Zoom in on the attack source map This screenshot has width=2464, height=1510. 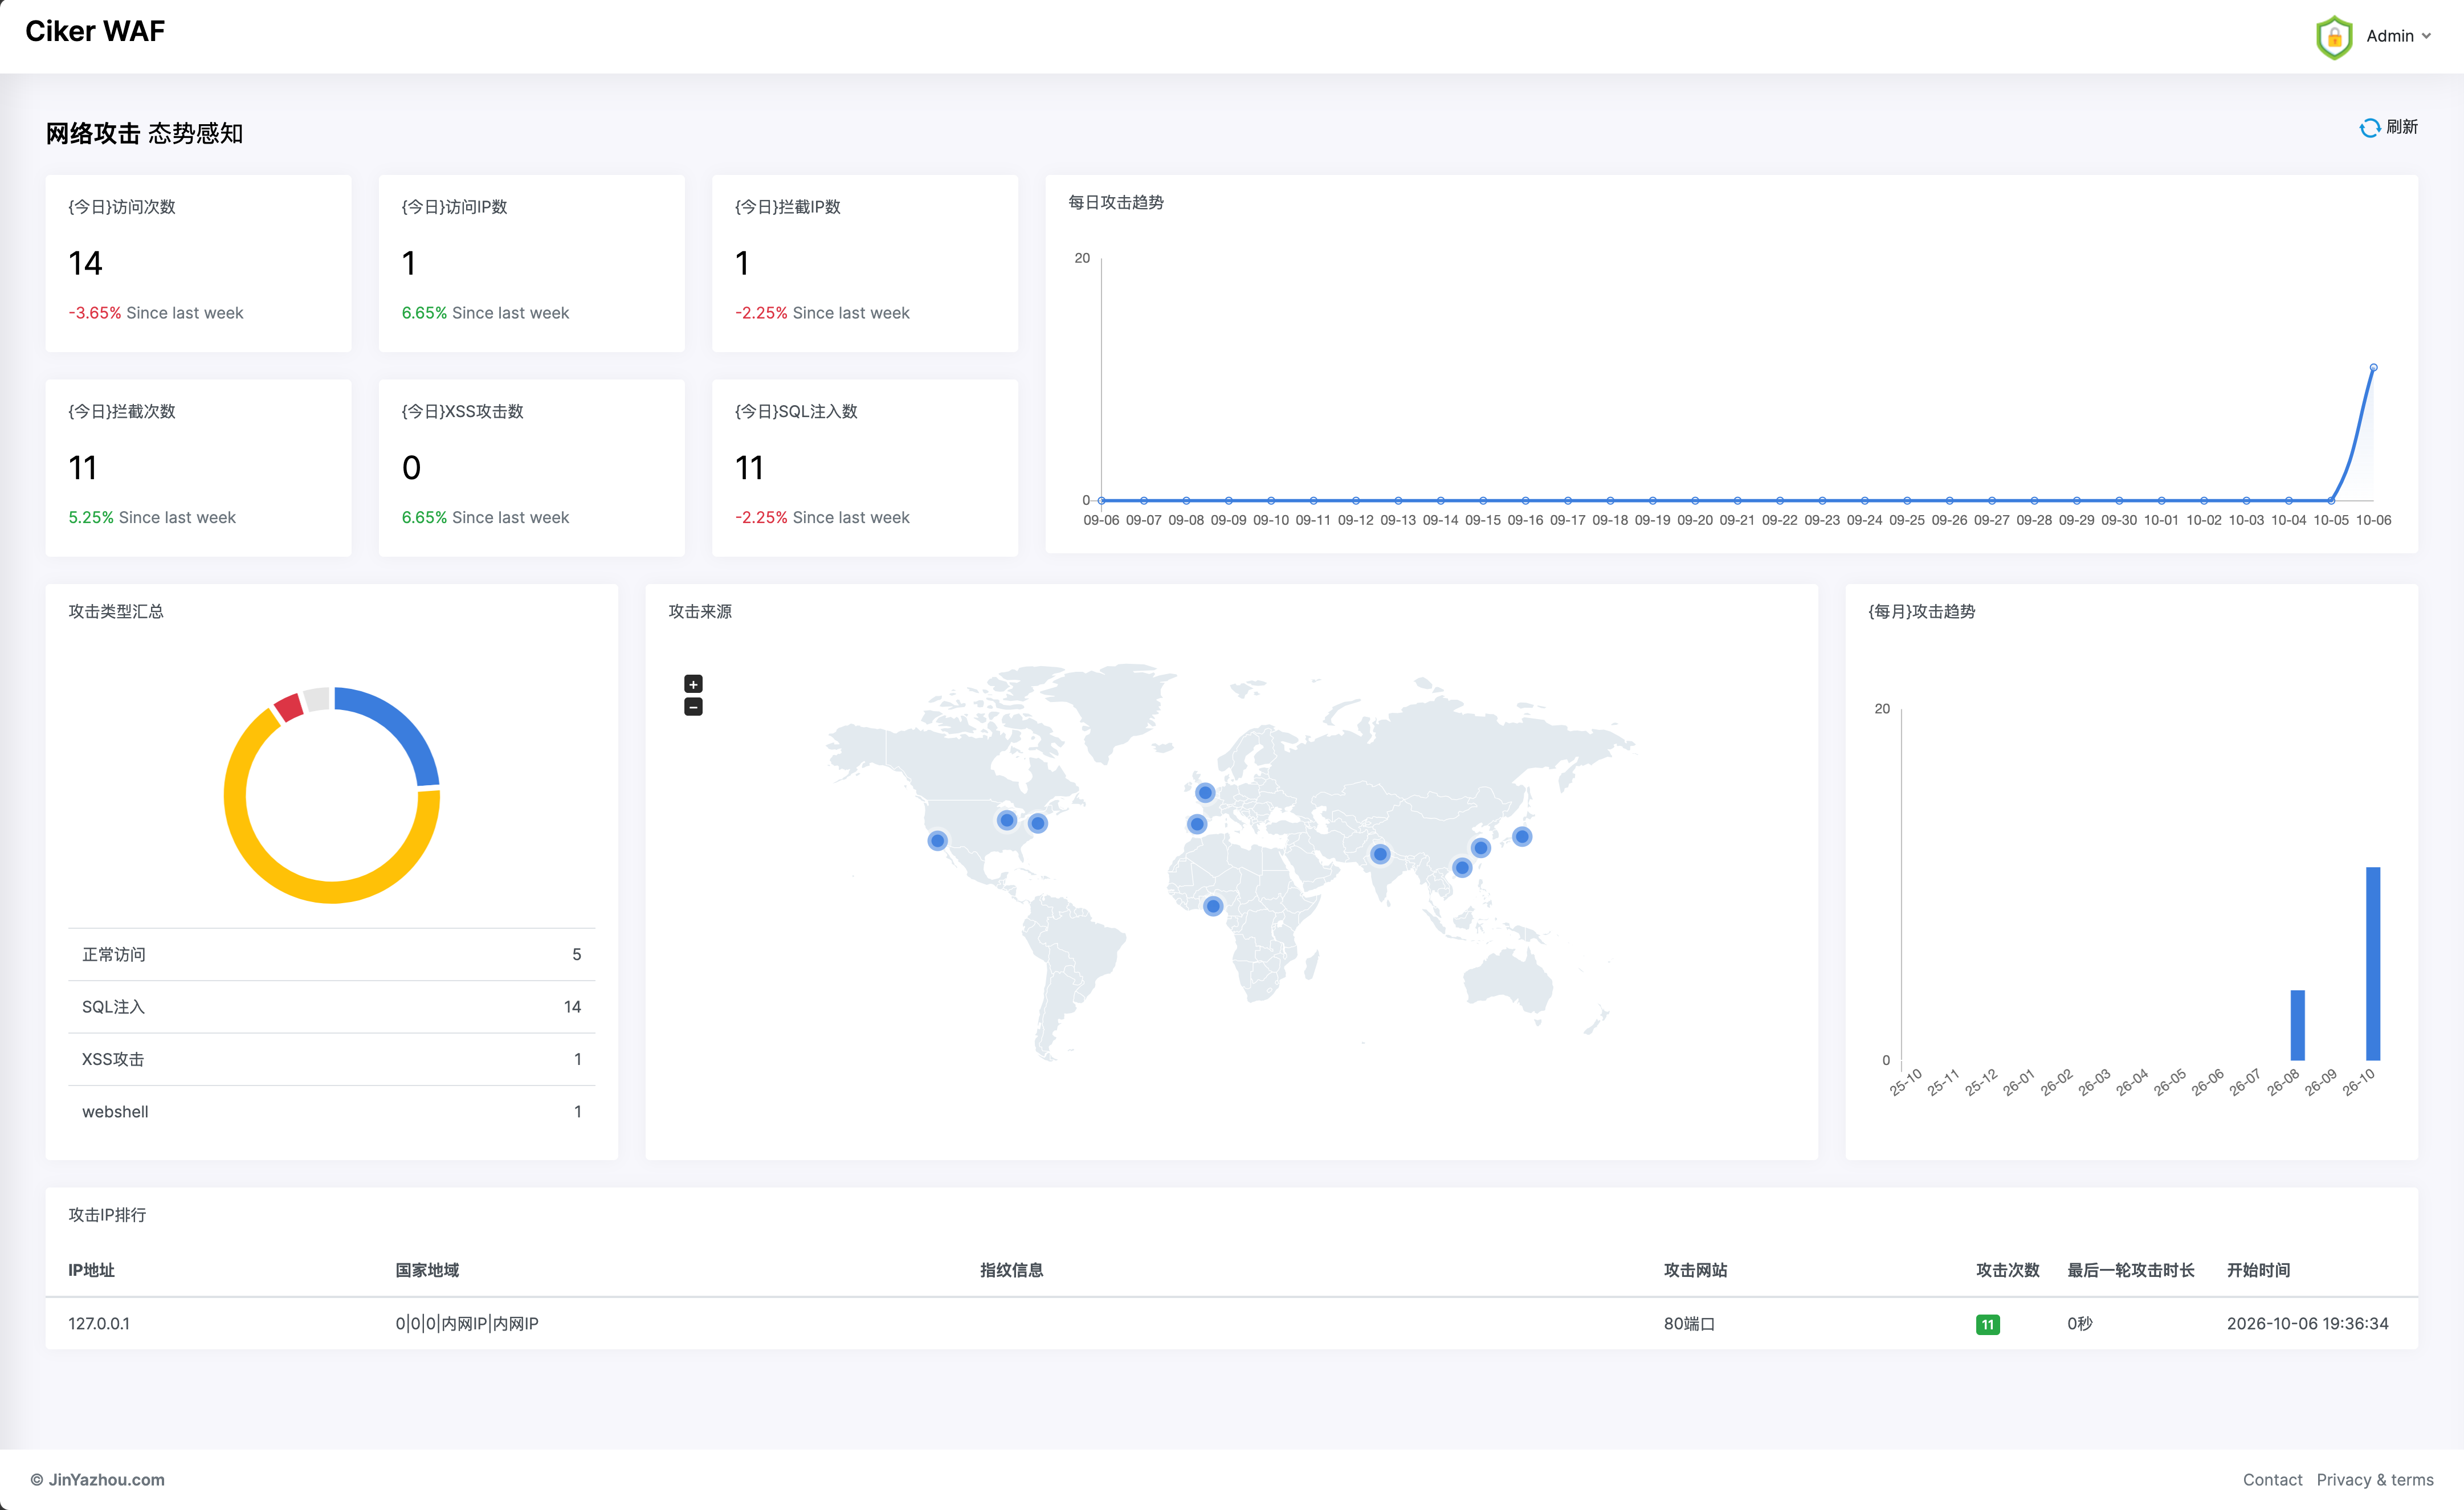pyautogui.click(x=693, y=684)
